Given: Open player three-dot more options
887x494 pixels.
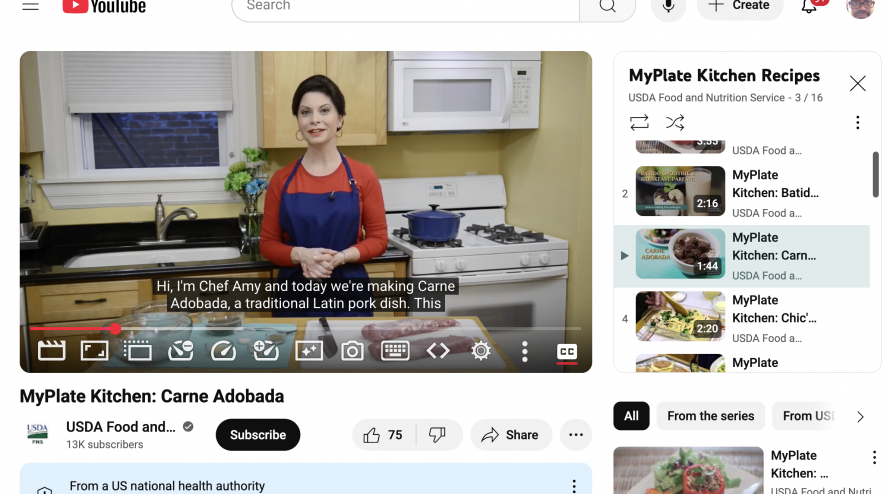Looking at the screenshot, I should click(524, 351).
